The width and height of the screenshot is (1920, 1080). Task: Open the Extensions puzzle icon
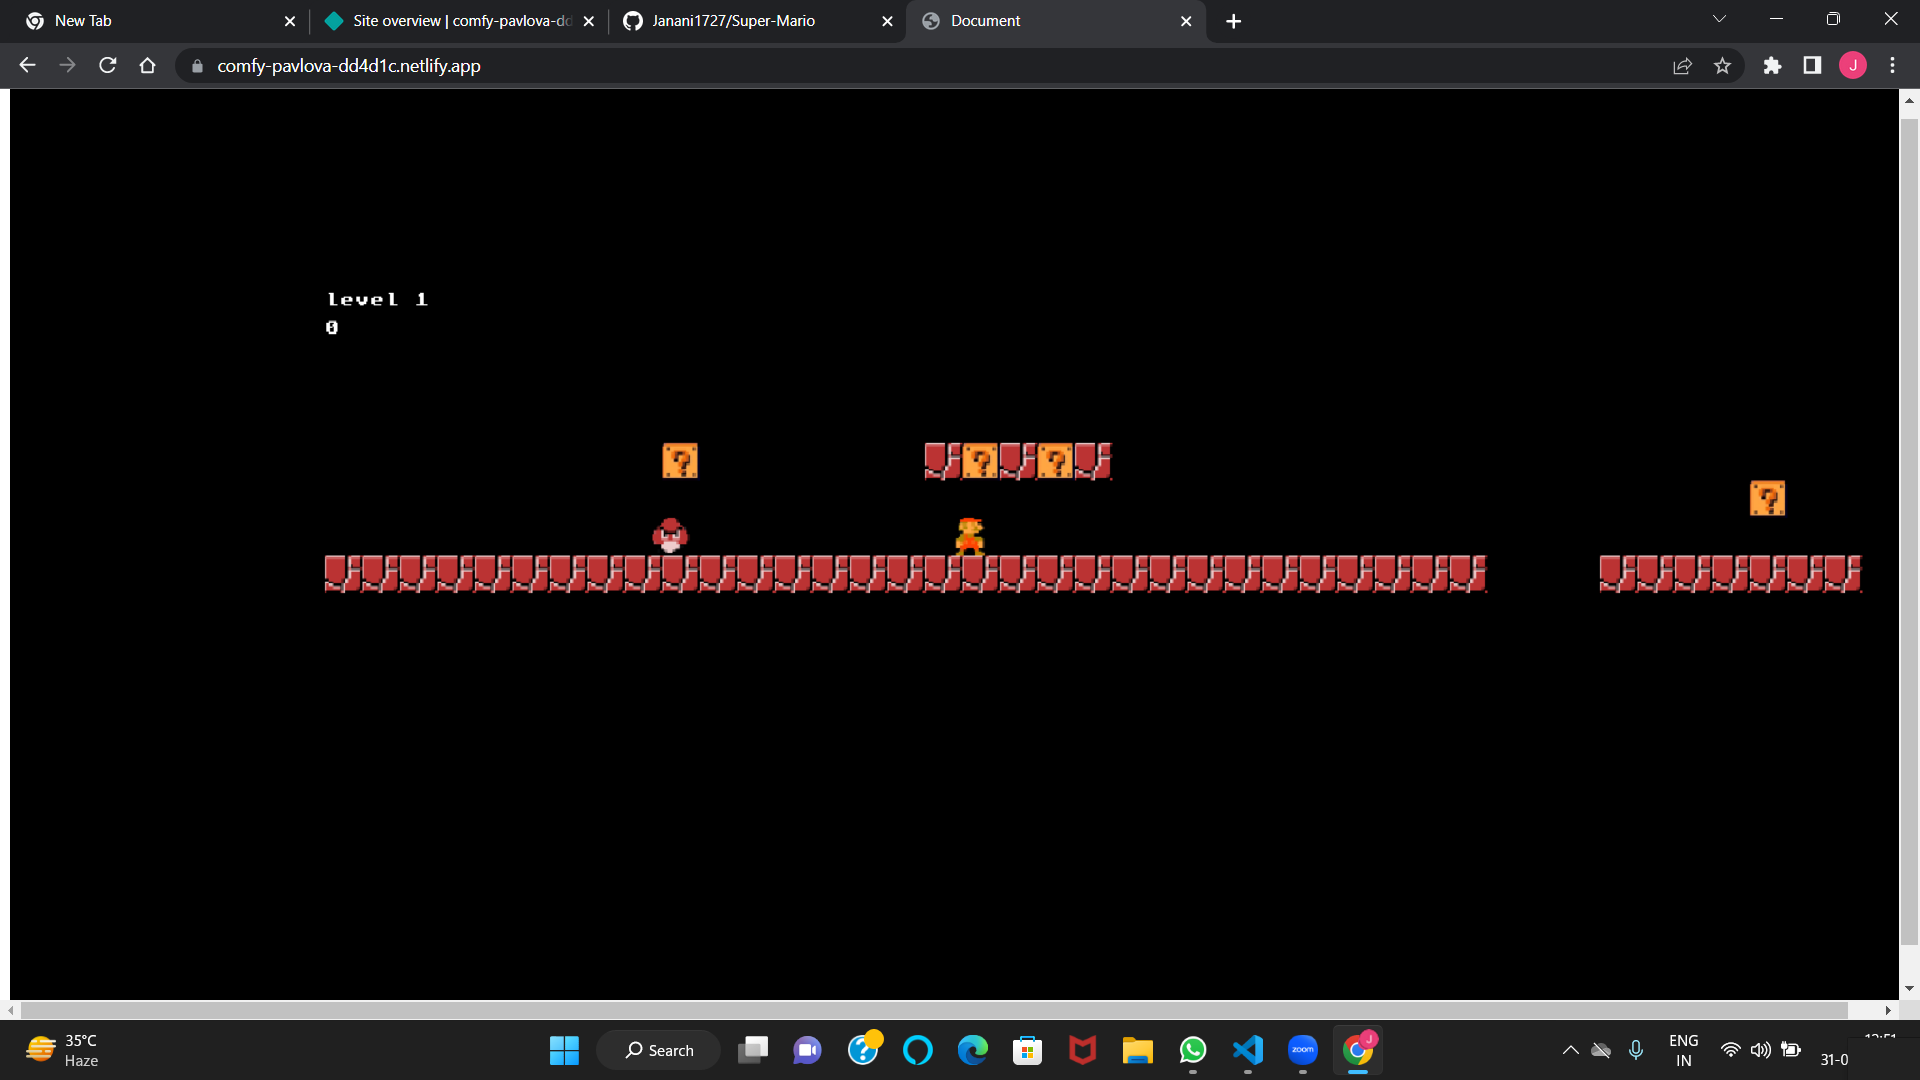point(1772,65)
